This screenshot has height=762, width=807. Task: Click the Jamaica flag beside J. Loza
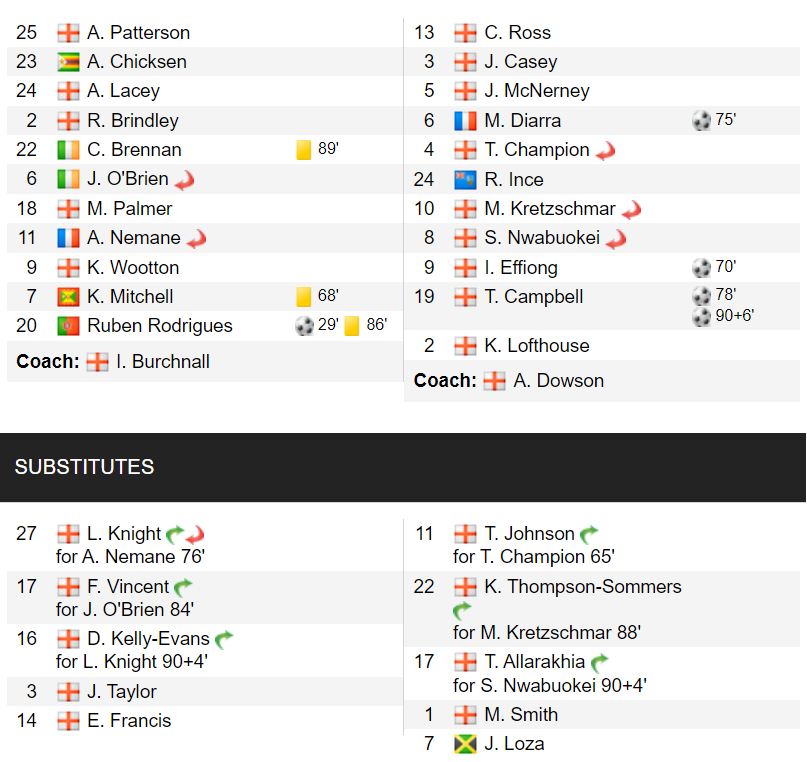click(x=465, y=744)
